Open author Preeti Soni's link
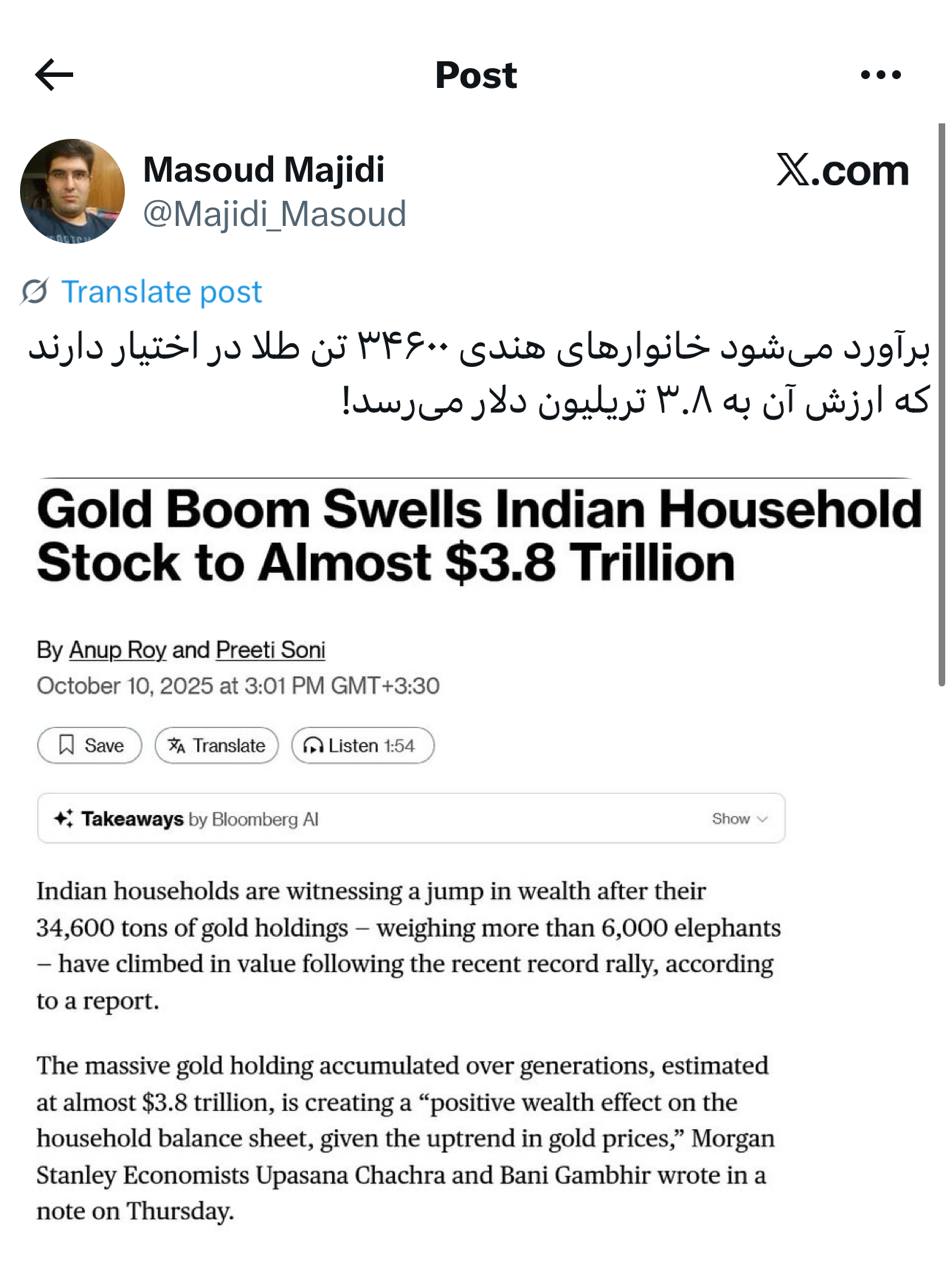The width and height of the screenshot is (952, 1280). pos(270,650)
